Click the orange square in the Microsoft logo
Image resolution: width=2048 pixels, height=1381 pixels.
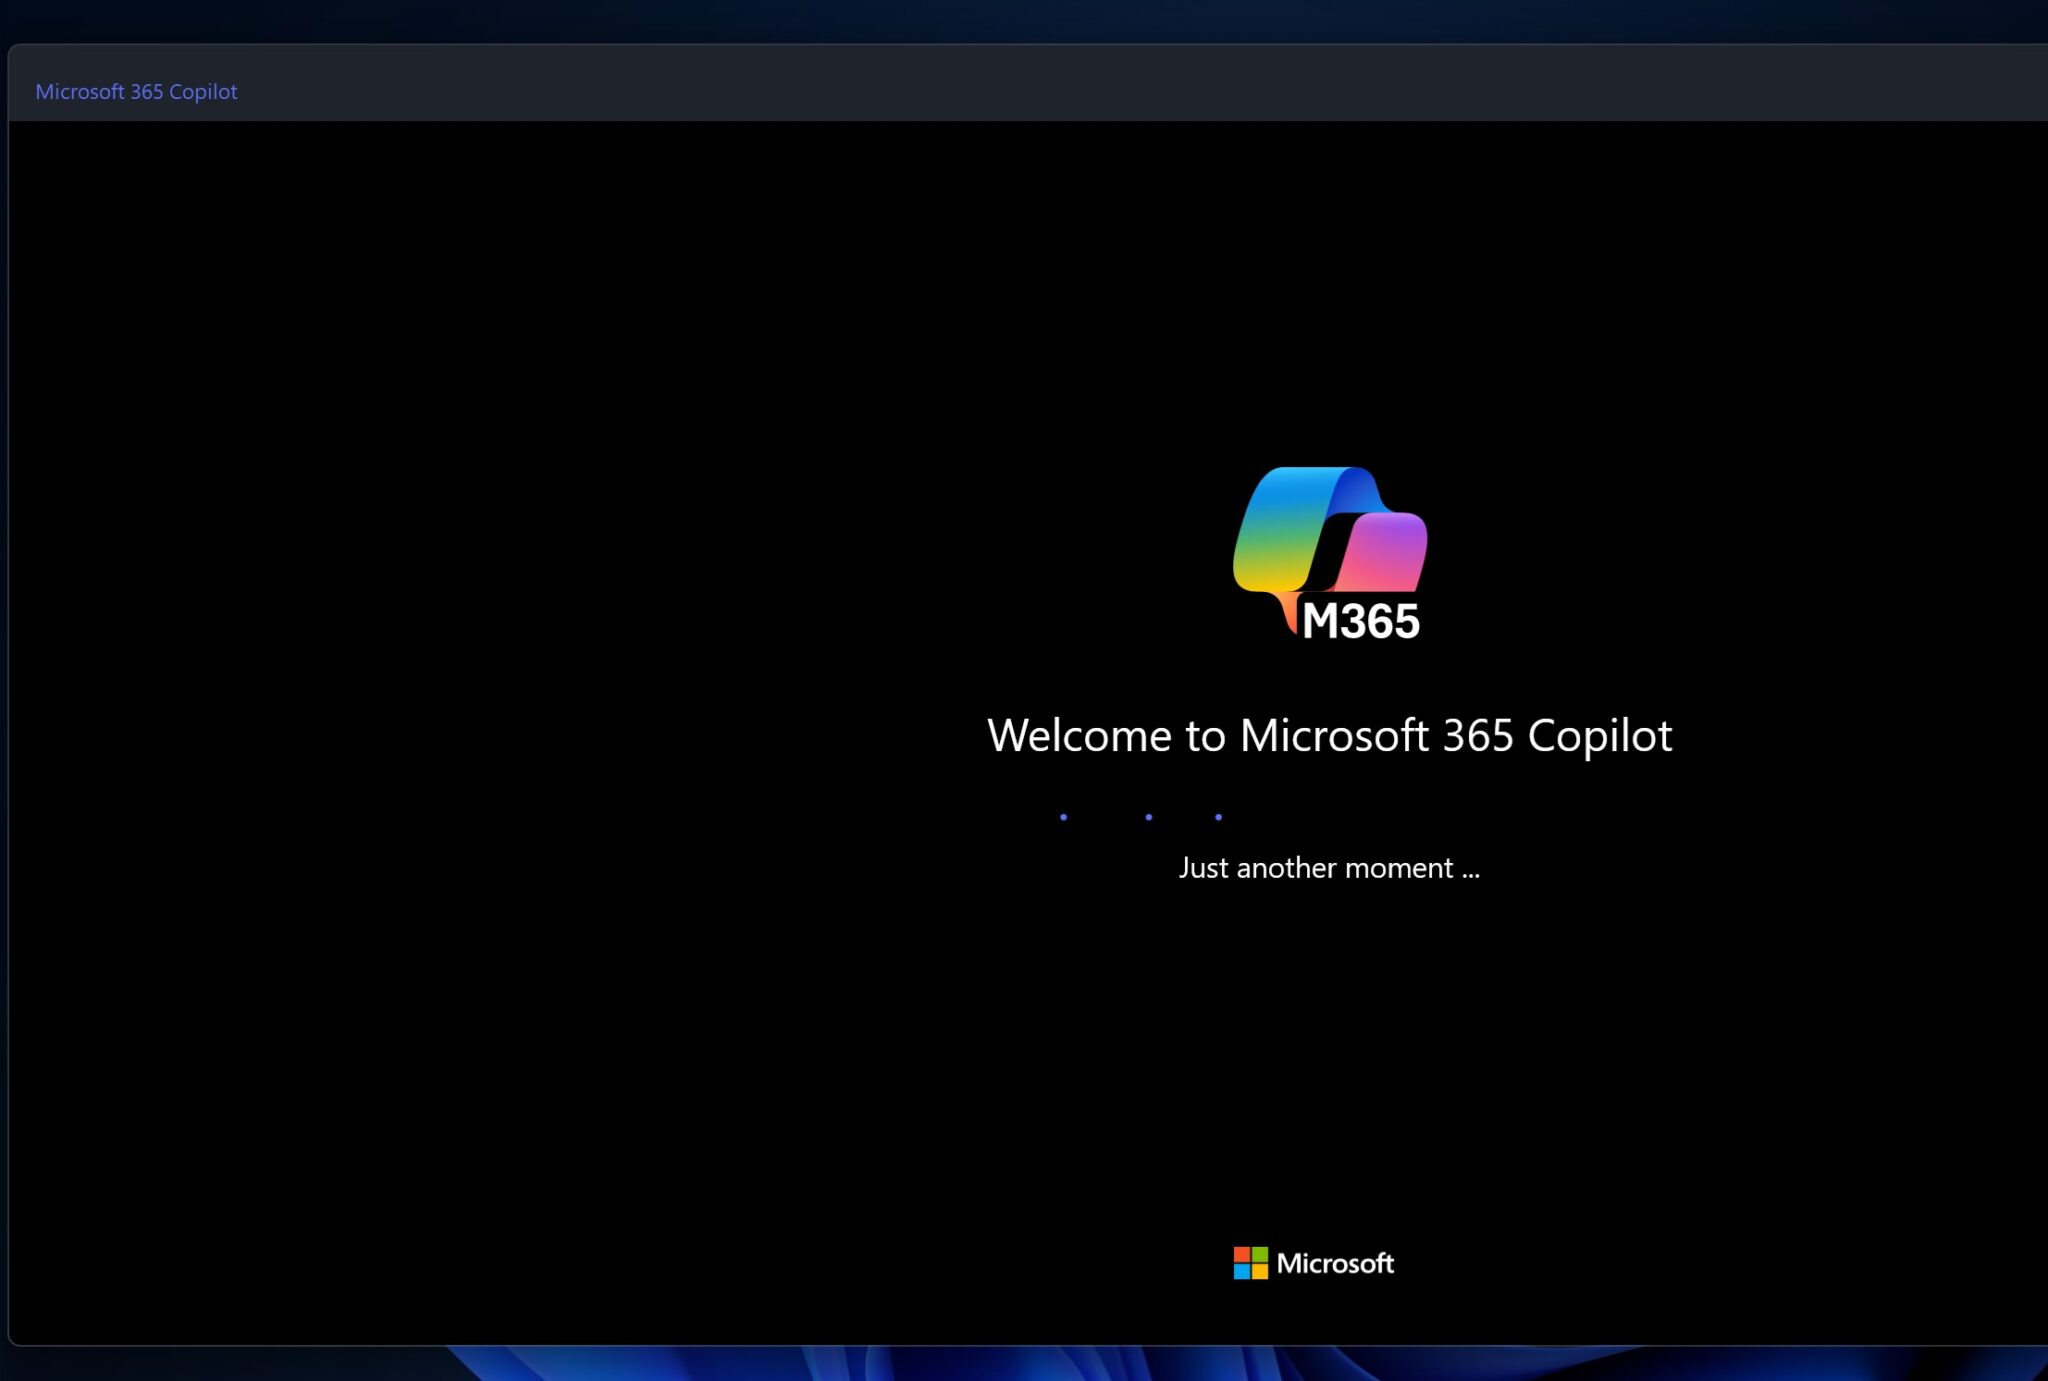1260,1272
